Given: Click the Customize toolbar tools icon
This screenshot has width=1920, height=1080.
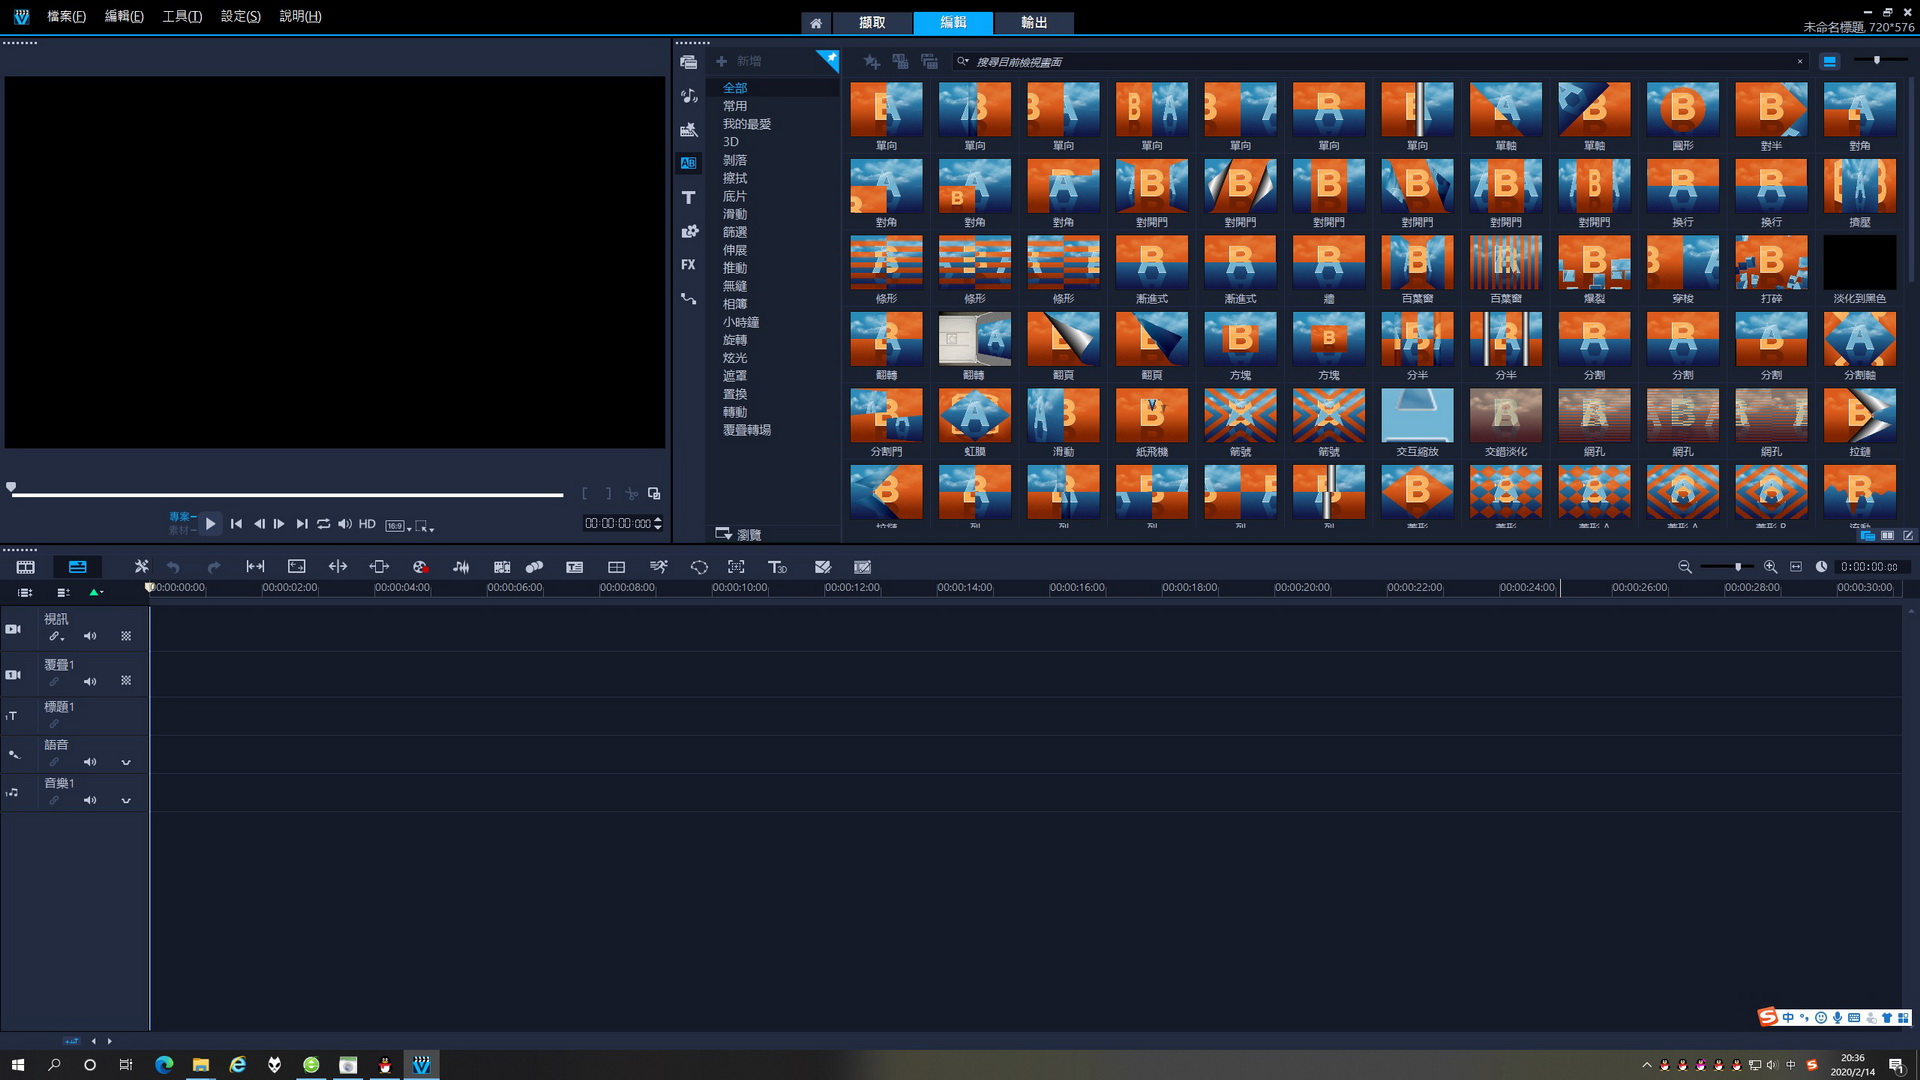Looking at the screenshot, I should [x=141, y=567].
